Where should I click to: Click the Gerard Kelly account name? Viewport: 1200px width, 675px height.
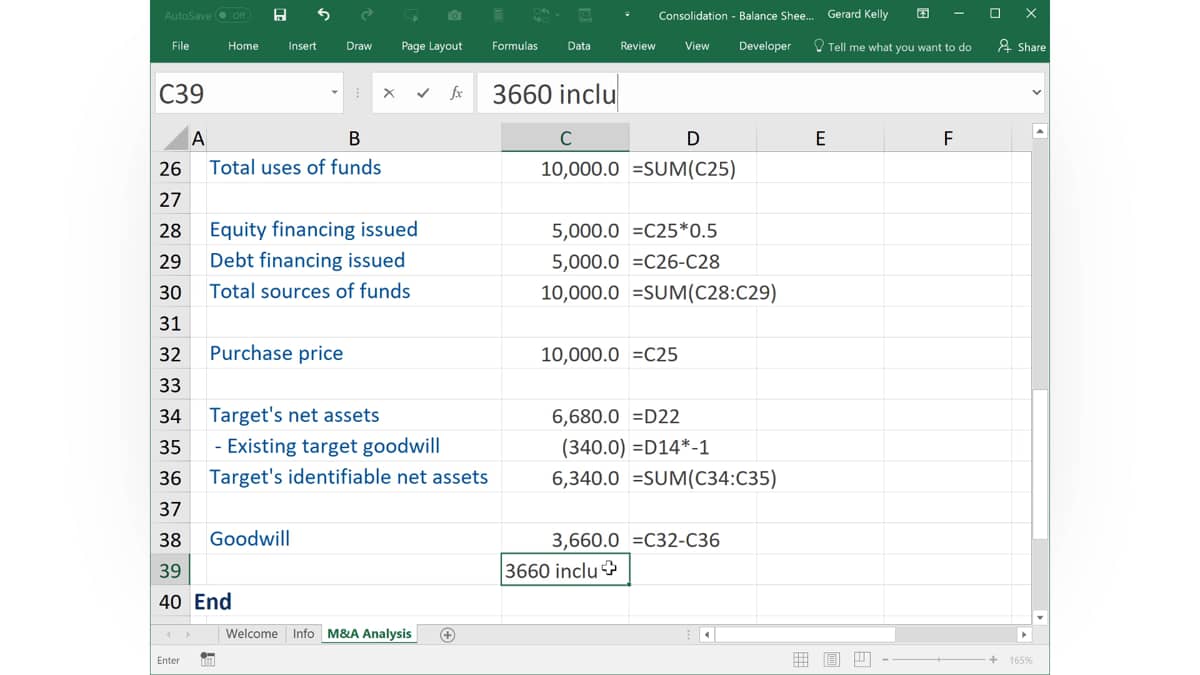pos(858,14)
